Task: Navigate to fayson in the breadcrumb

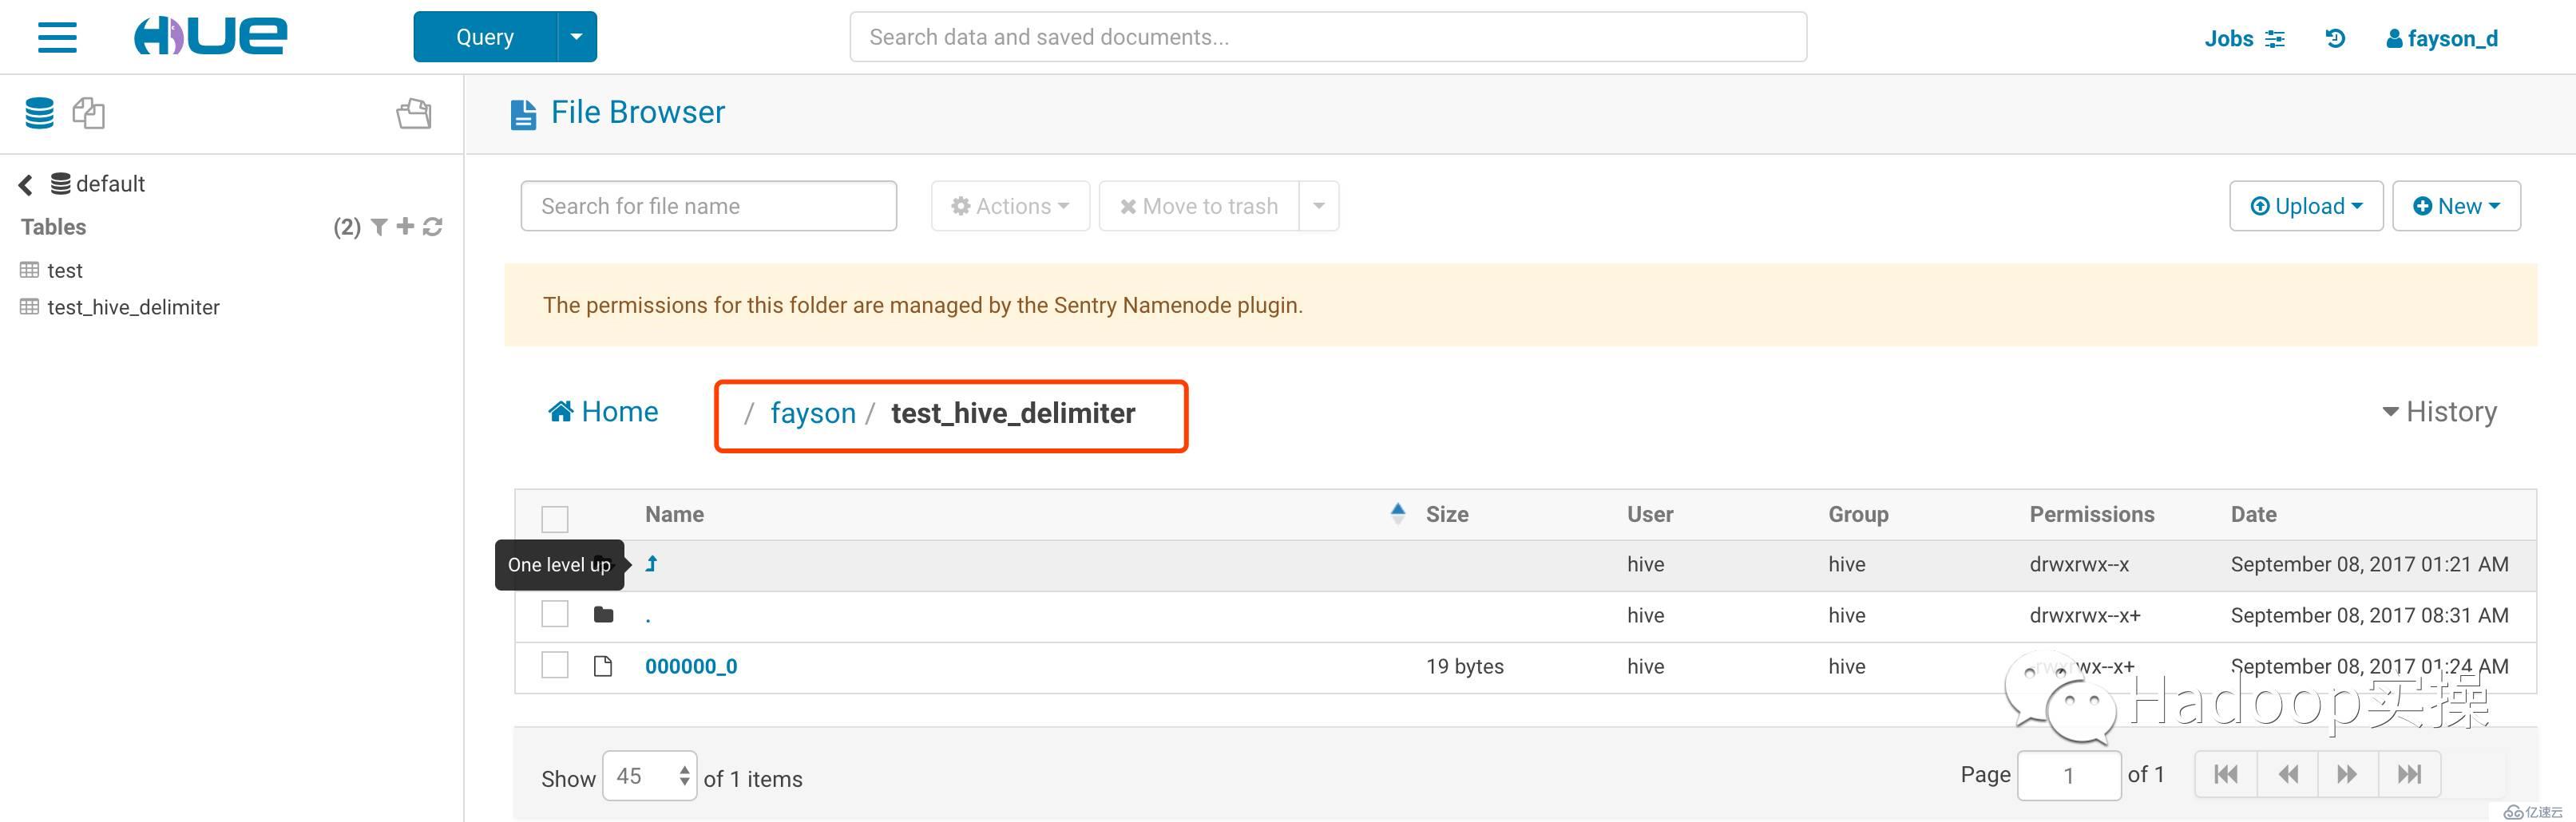Action: coord(812,413)
